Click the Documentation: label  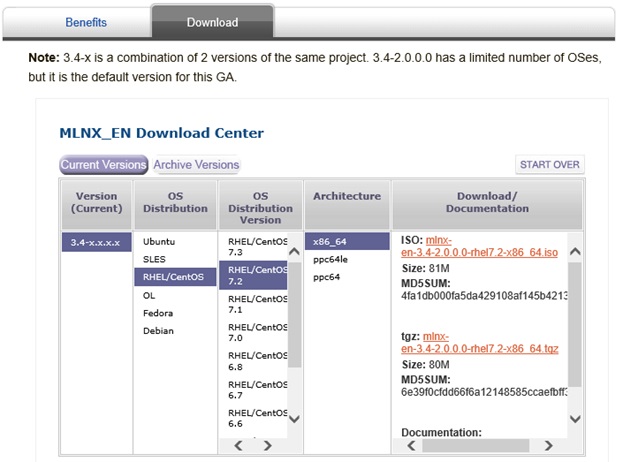(441, 432)
